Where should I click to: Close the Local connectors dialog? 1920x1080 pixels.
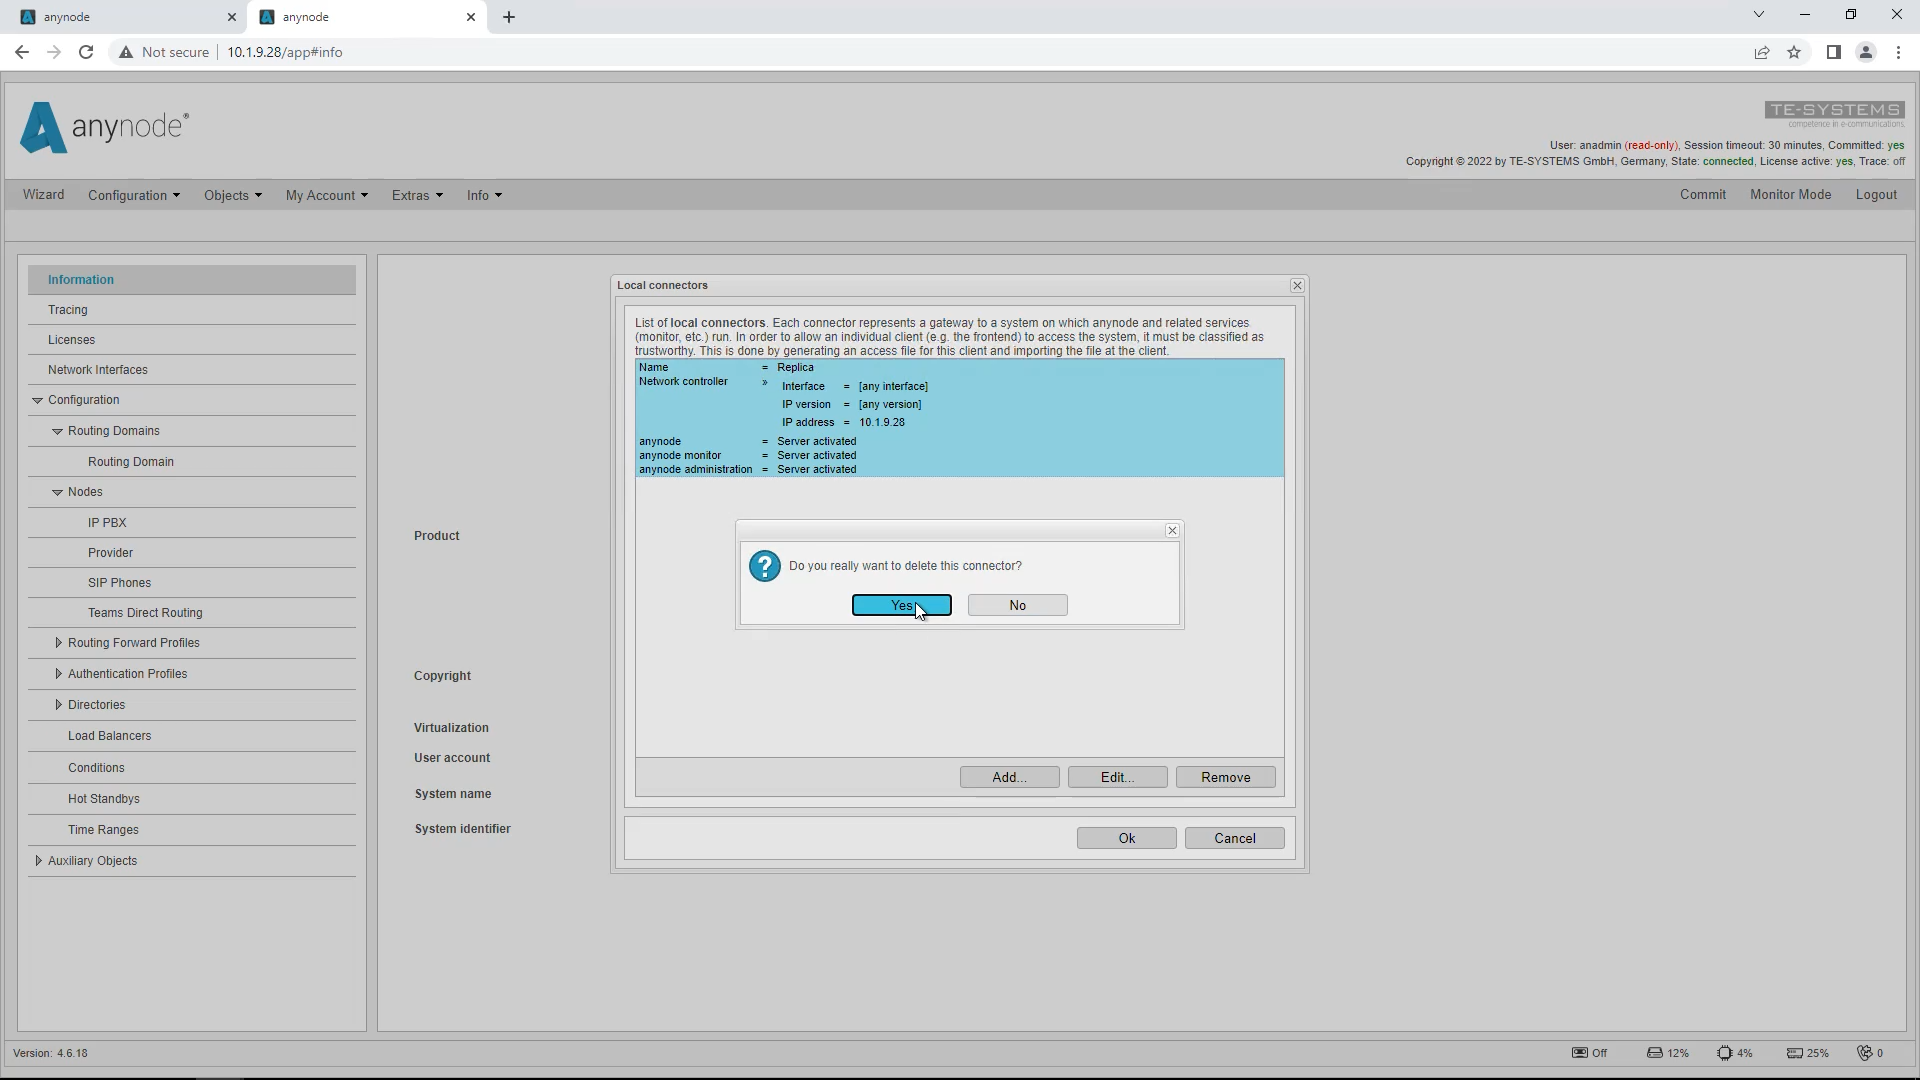click(1297, 285)
